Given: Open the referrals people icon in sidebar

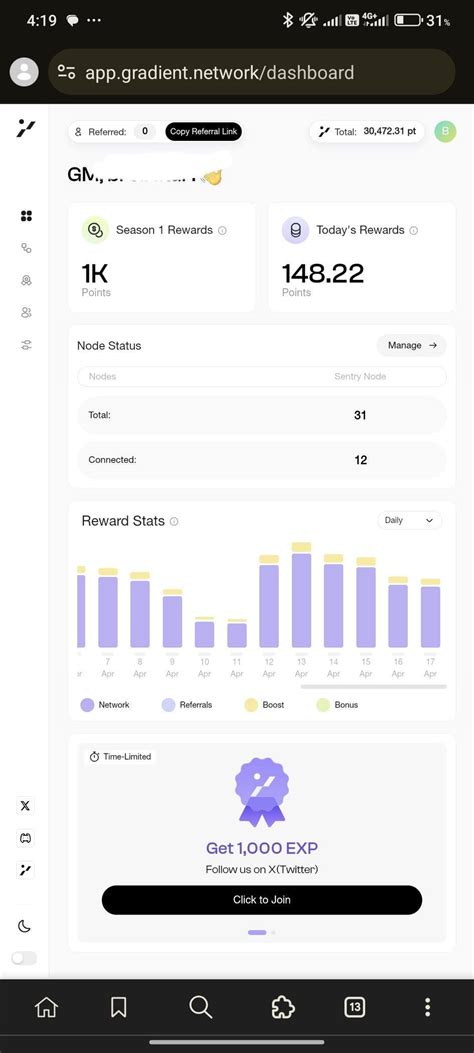Looking at the screenshot, I should (26, 312).
